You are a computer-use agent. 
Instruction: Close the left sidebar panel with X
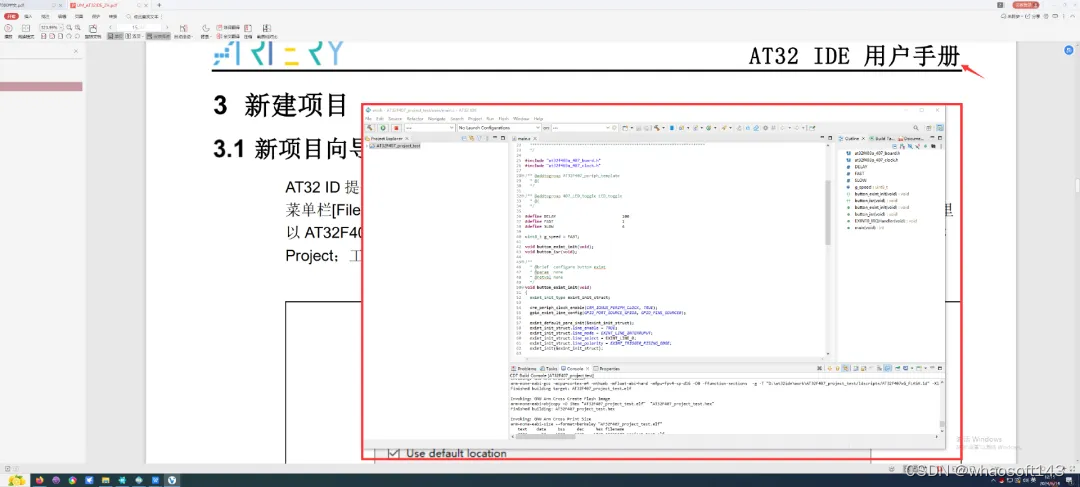tap(76, 52)
